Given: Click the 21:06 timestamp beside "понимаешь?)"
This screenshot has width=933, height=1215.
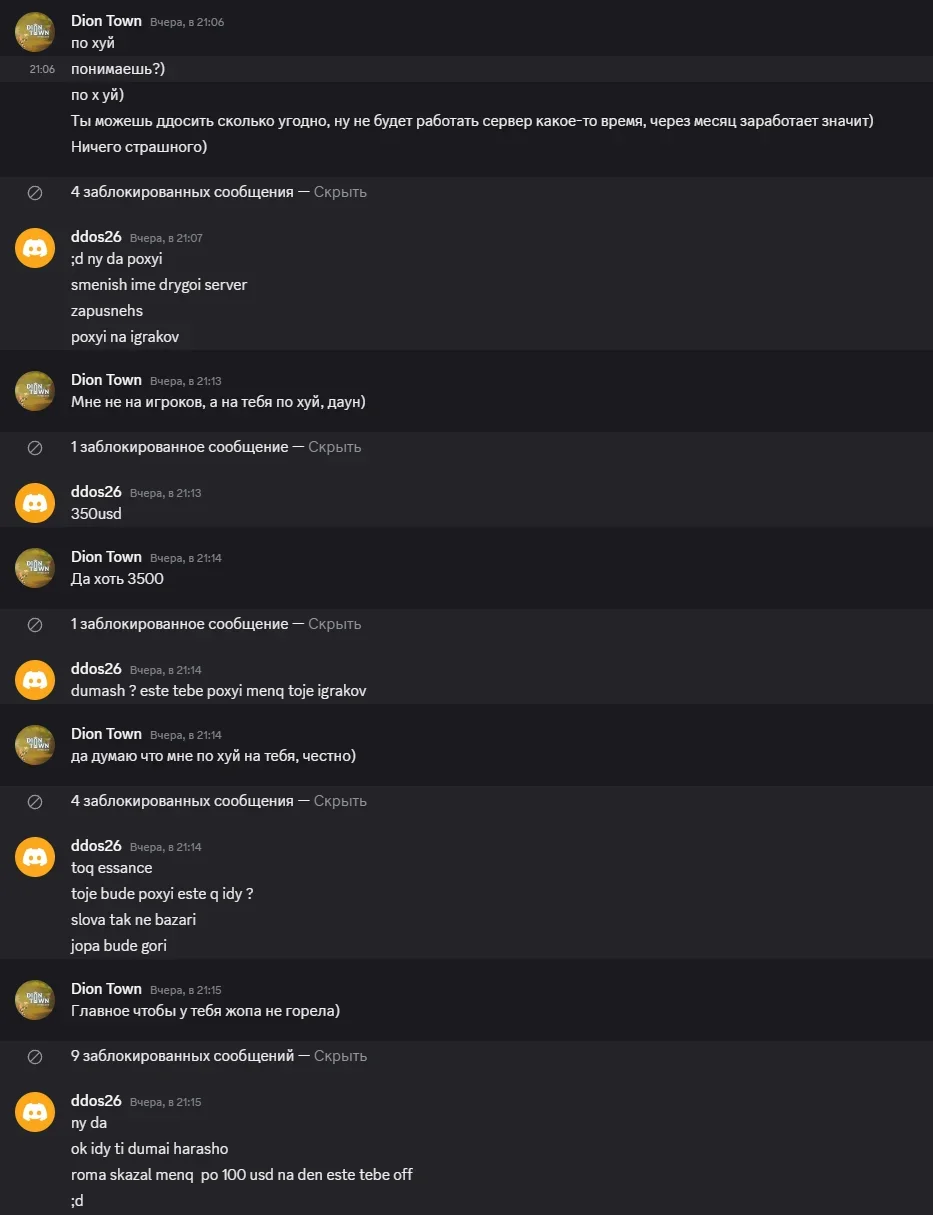Looking at the screenshot, I should [x=42, y=70].
